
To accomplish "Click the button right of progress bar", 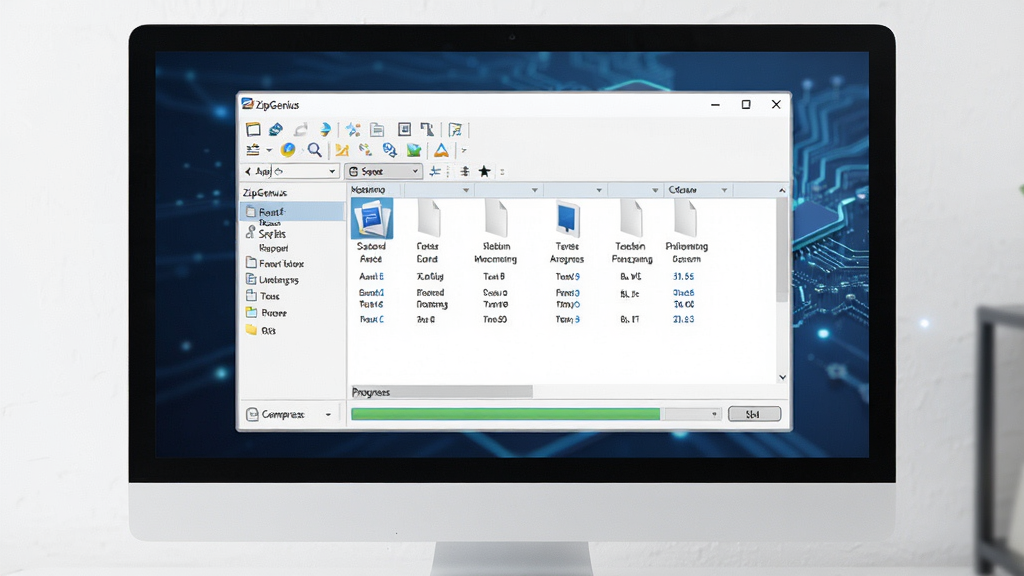I will coord(754,414).
